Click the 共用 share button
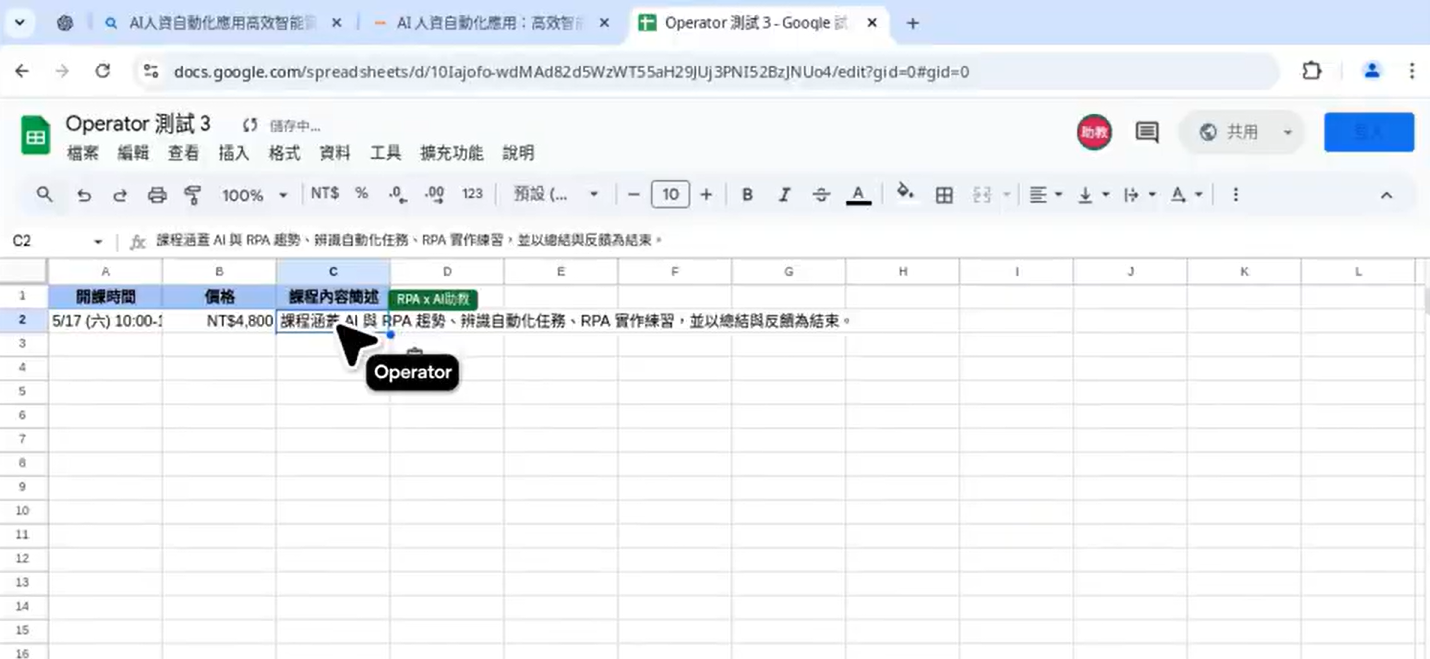This screenshot has height=659, width=1430. coord(1229,132)
